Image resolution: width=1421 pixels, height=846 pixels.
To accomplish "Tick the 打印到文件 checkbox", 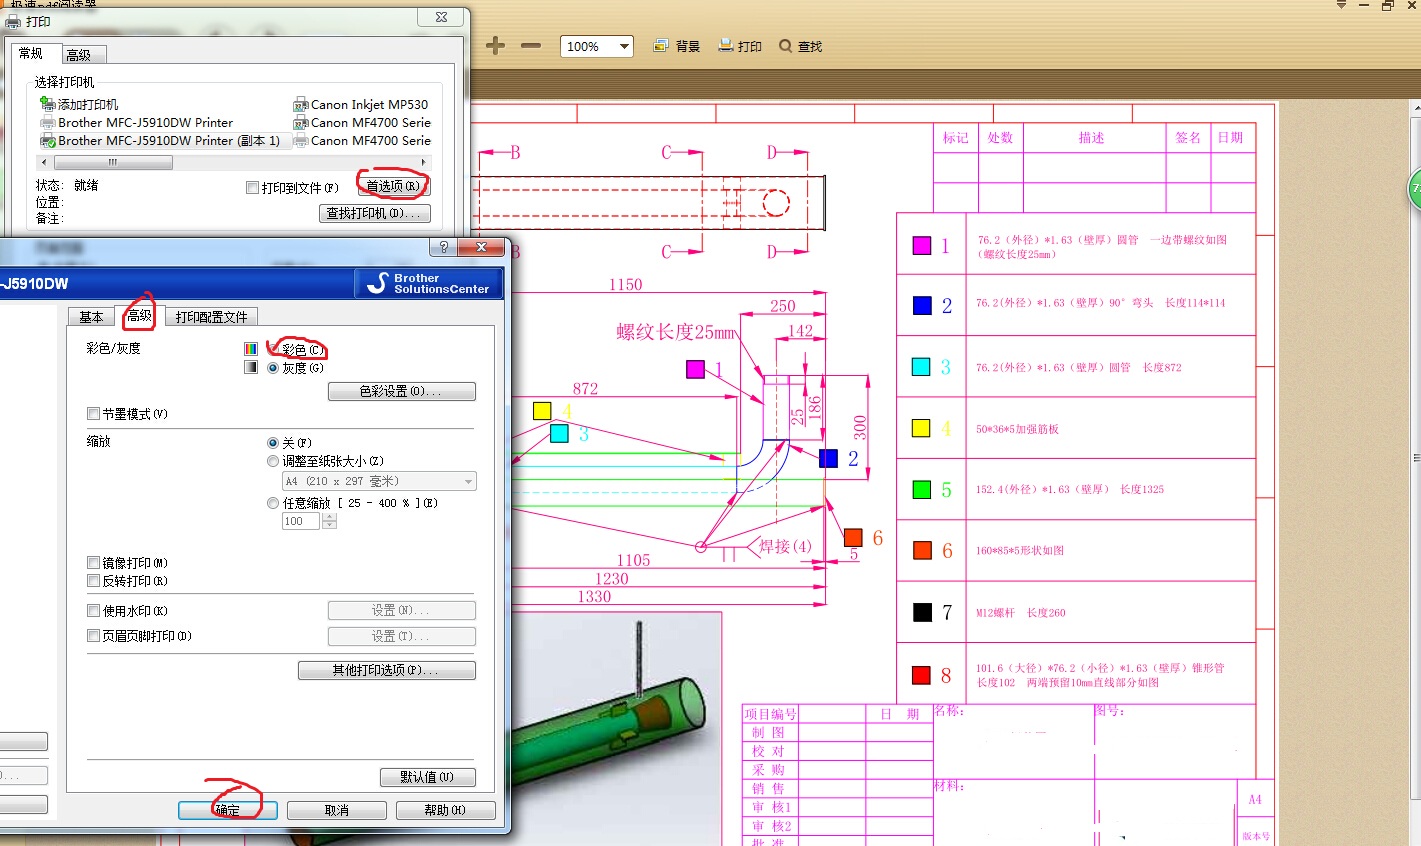I will tap(253, 188).
